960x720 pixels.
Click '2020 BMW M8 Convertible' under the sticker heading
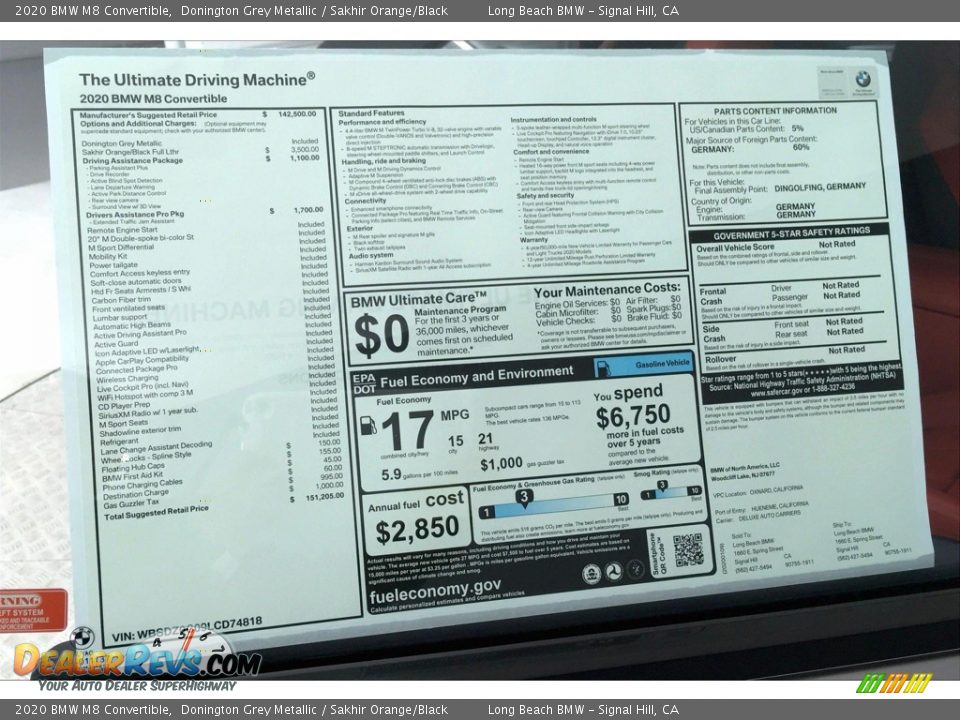(x=153, y=99)
